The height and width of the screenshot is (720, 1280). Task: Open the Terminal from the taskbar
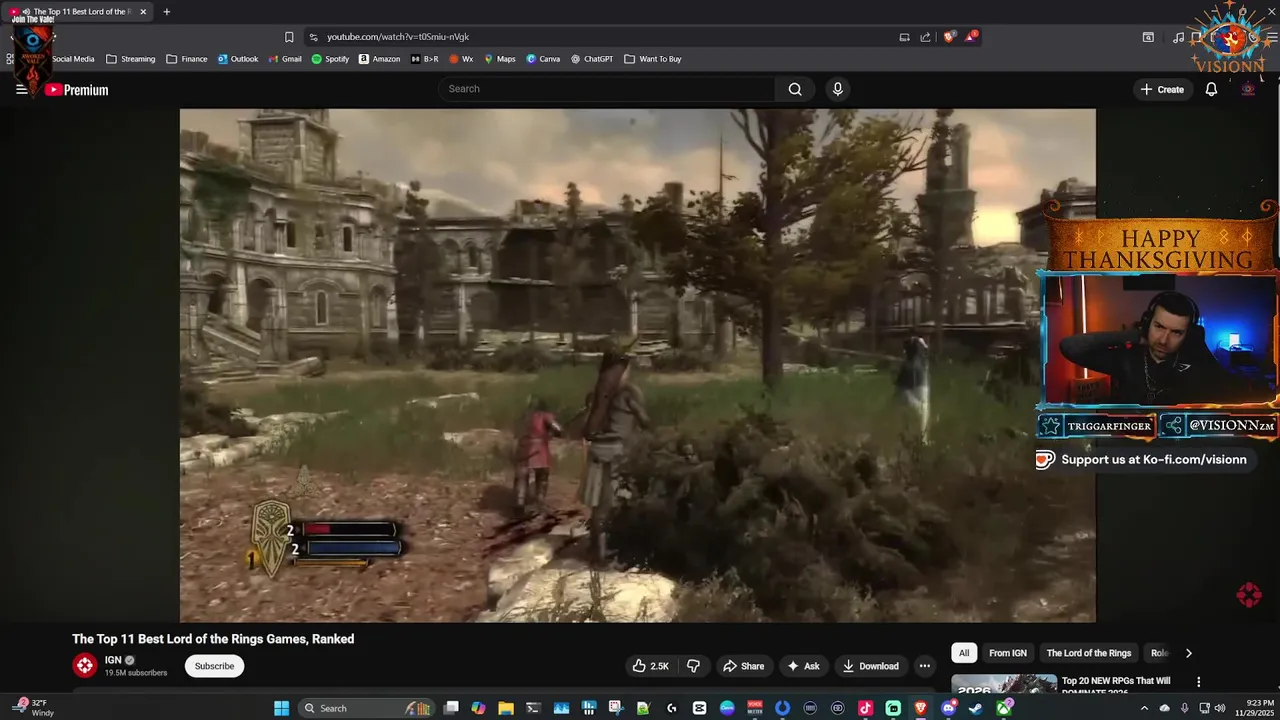[x=533, y=708]
